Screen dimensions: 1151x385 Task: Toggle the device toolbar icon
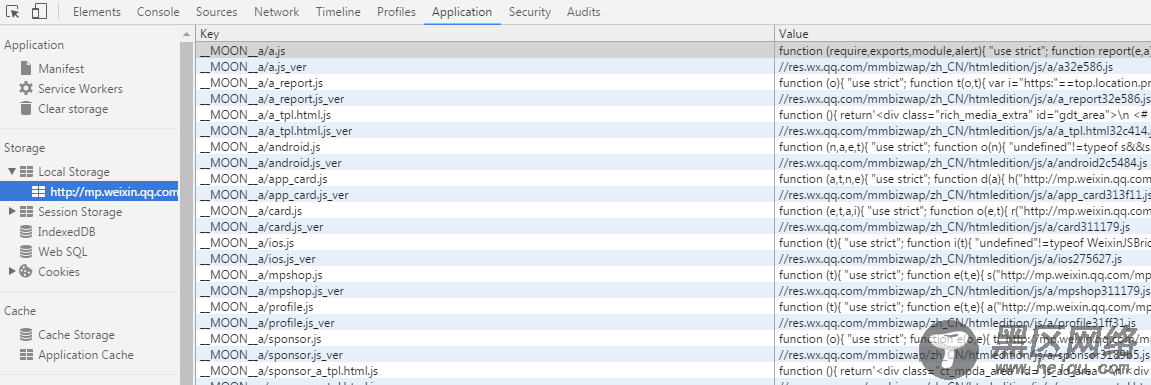[39, 12]
